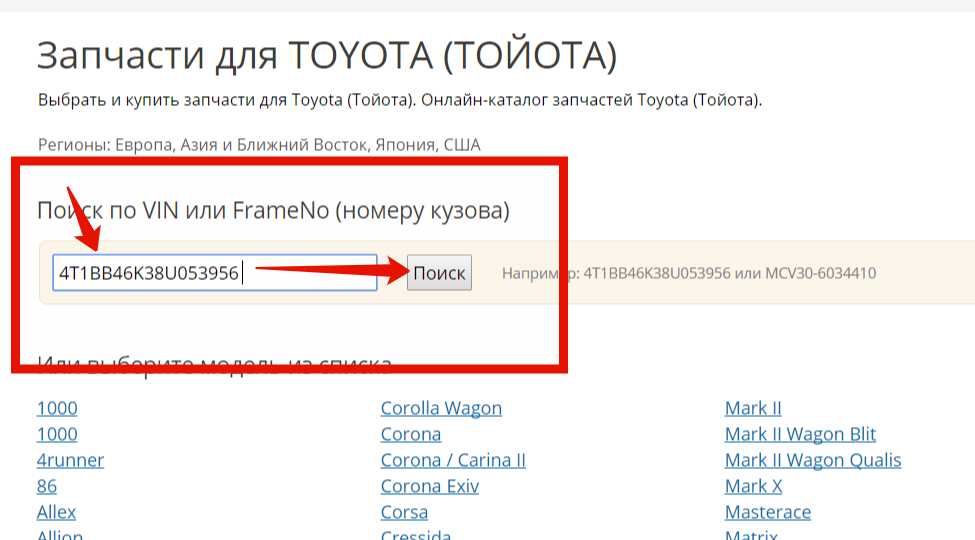Choose the Masterace model link
975x540 pixels.
(768, 512)
